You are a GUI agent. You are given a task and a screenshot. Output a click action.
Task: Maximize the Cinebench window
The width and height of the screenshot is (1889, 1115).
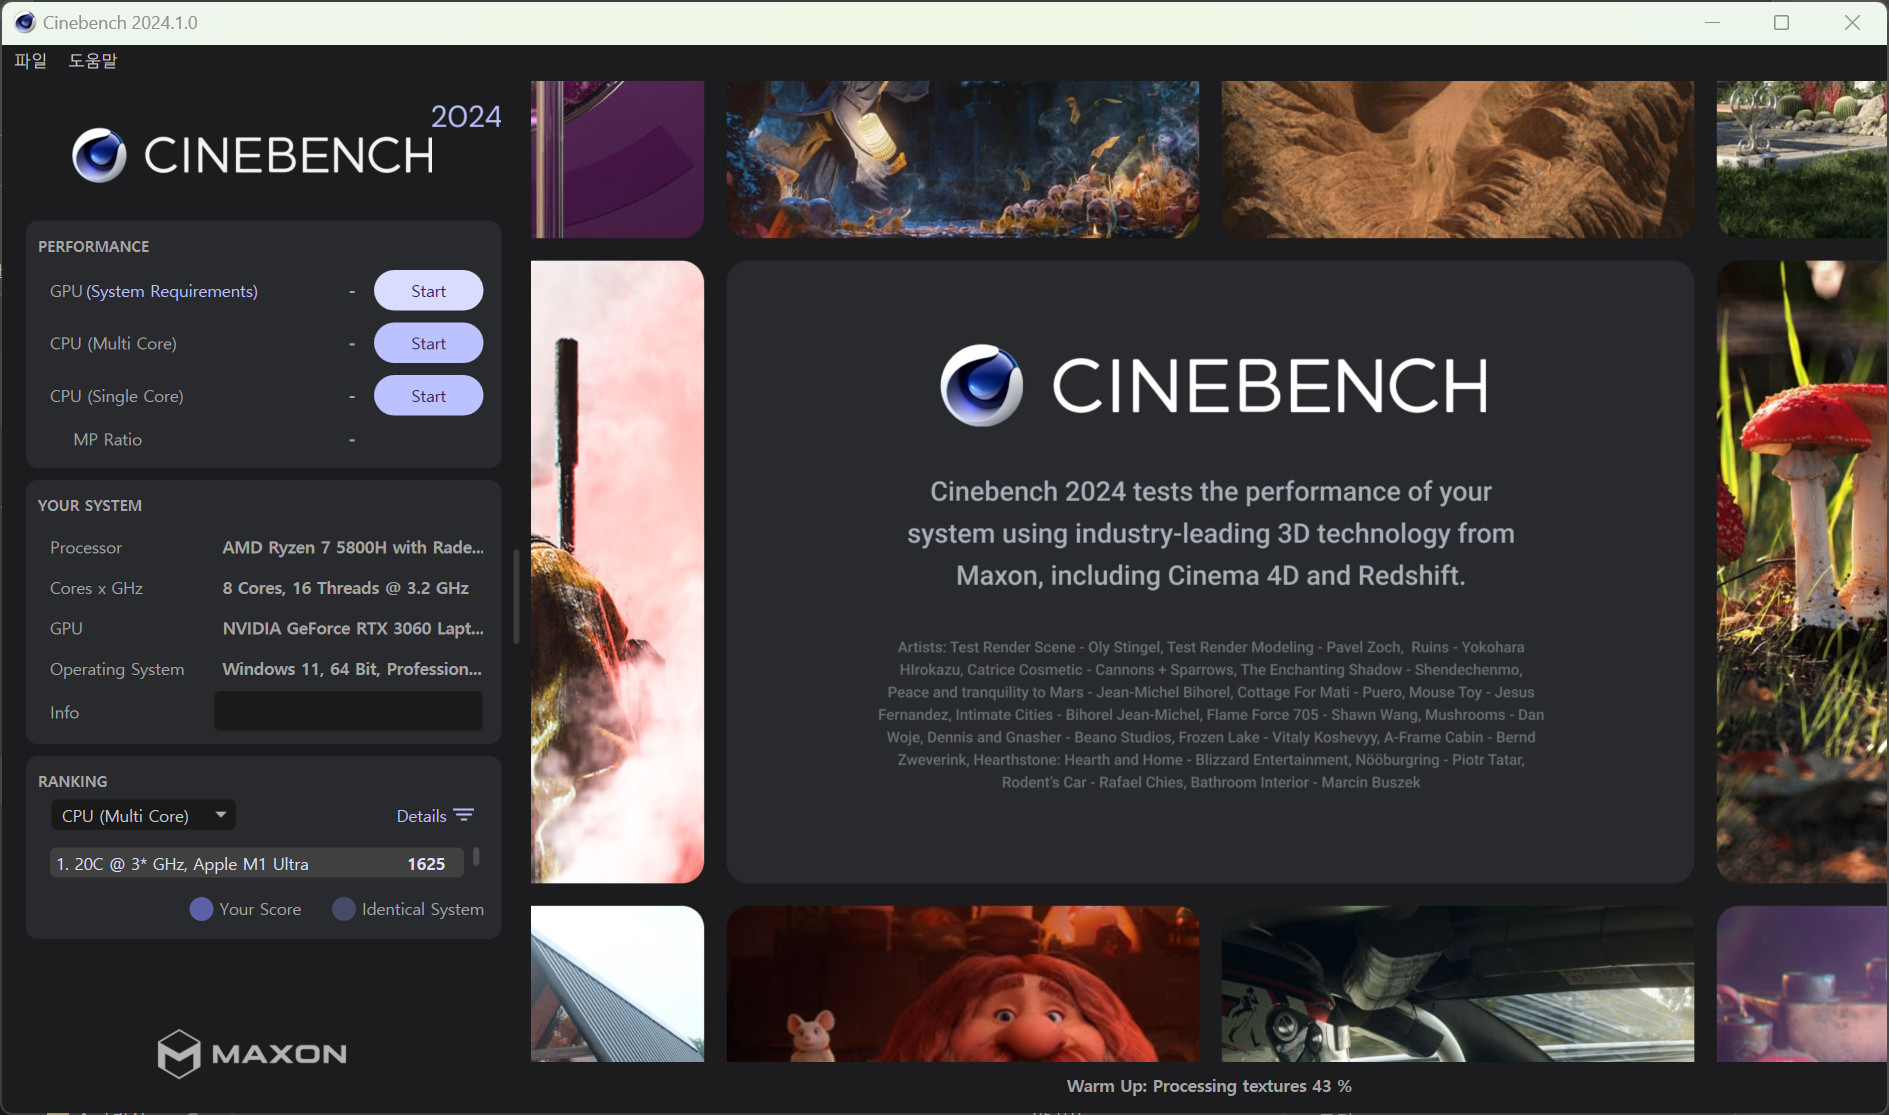[x=1781, y=22]
